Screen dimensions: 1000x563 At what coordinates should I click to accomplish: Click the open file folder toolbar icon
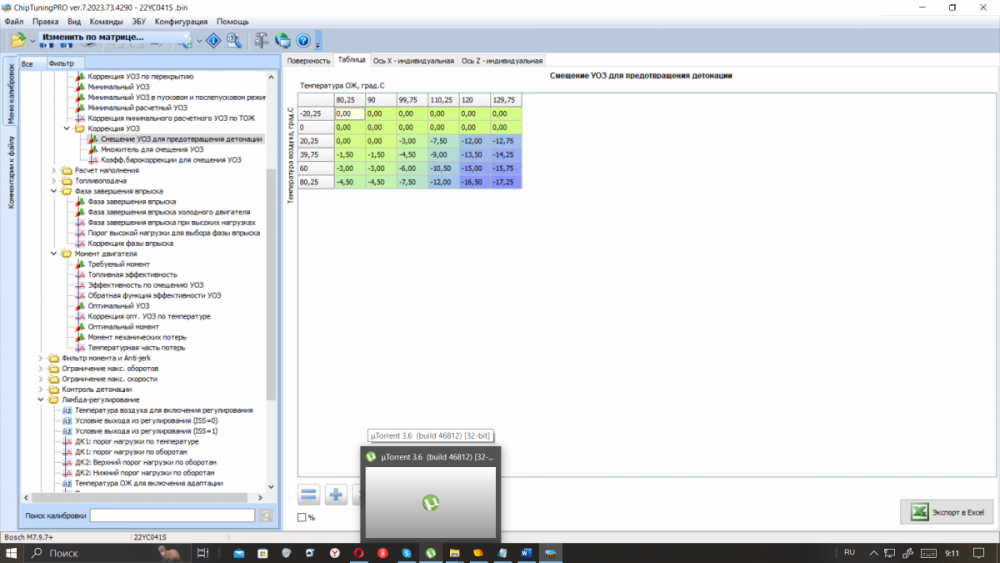click(17, 40)
